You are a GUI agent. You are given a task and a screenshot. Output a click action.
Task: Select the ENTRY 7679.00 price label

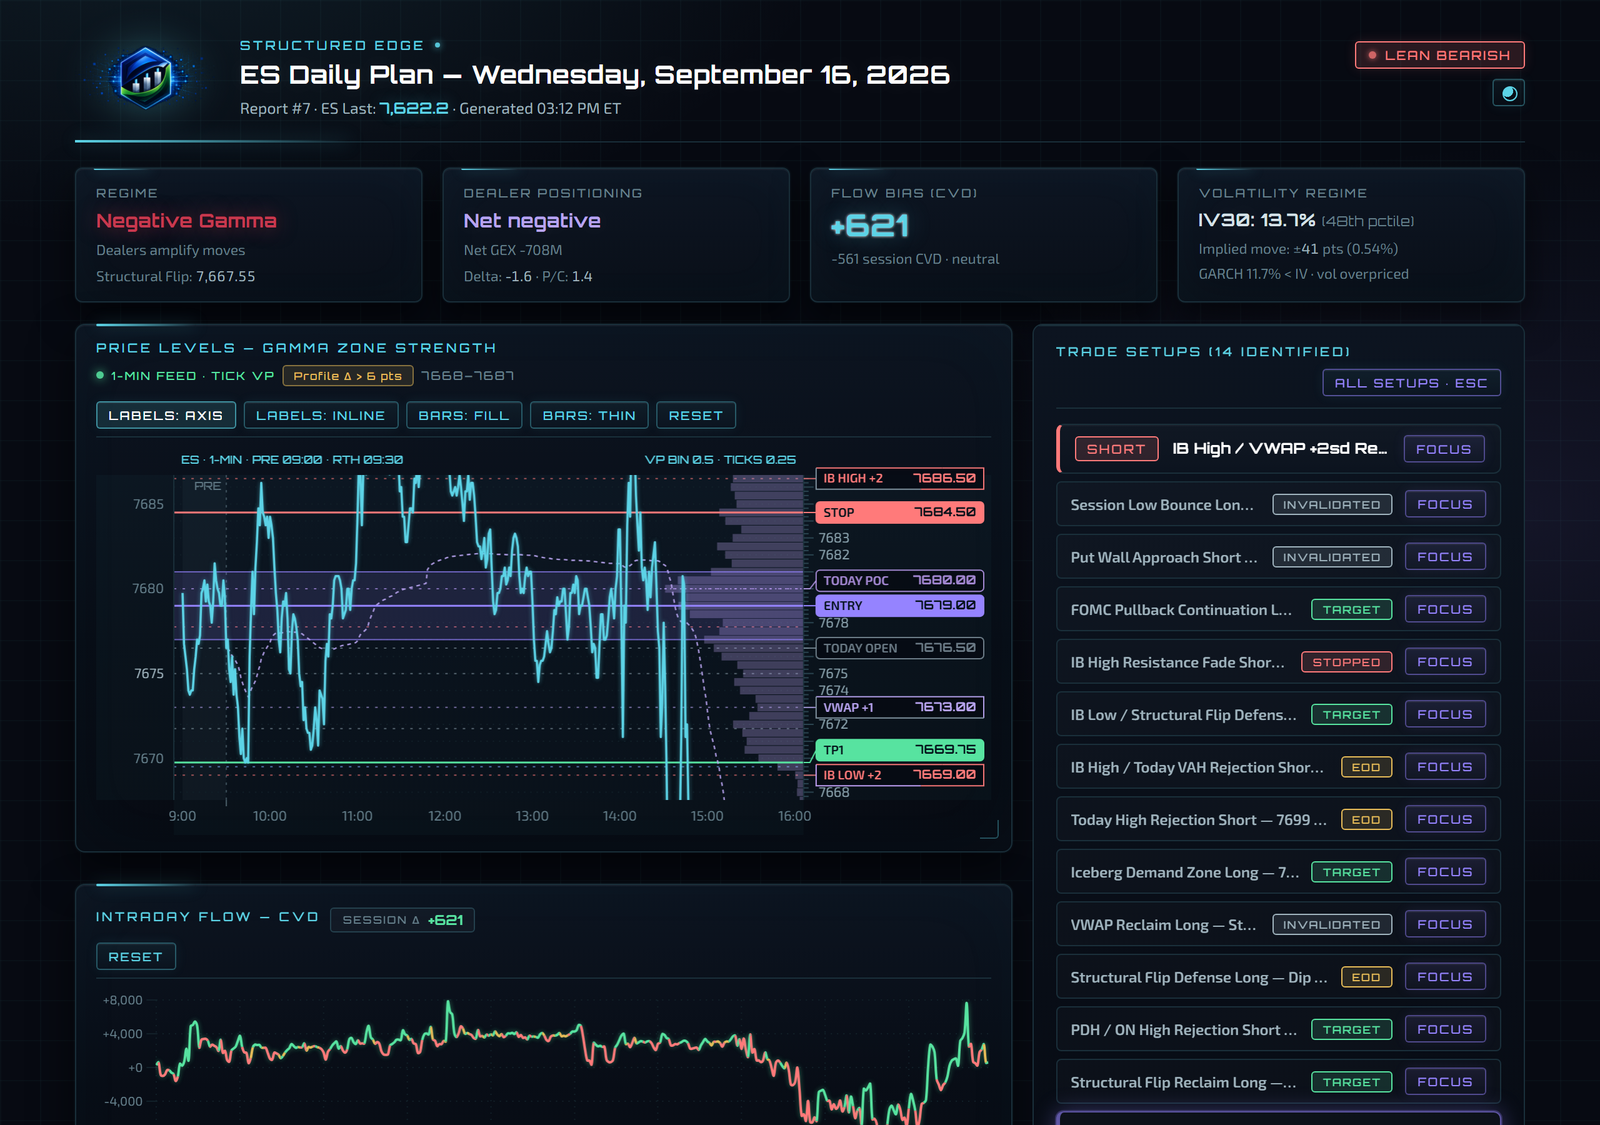900,606
